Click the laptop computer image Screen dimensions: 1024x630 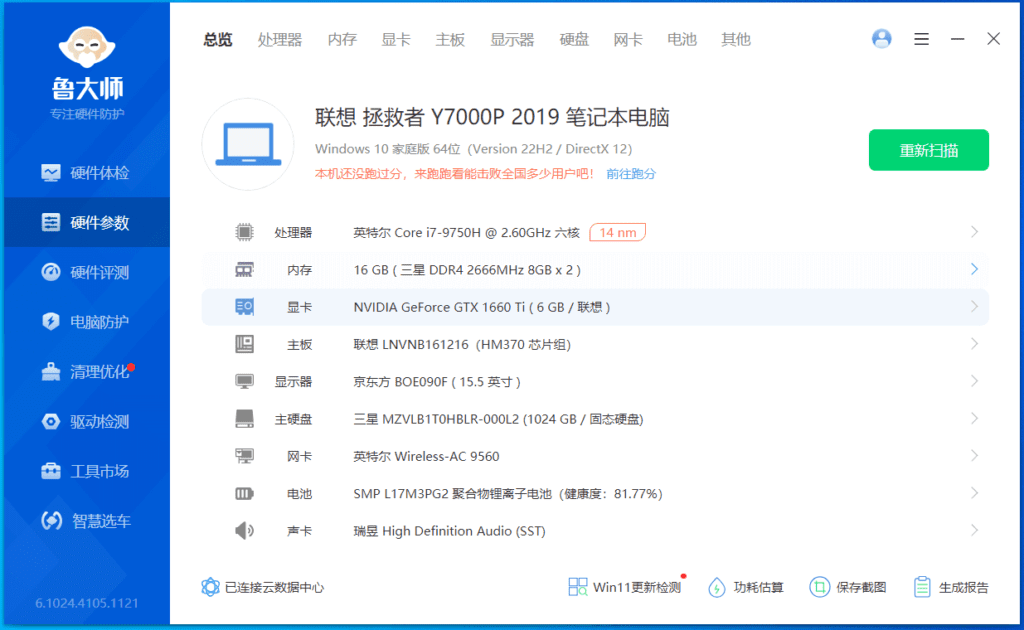pyautogui.click(x=248, y=144)
